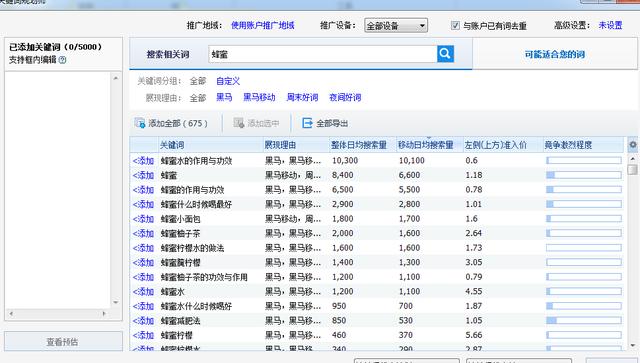640x363 pixels.
Task: Click left arrow of added-keywords horizontal scrollbar
Action: click(11, 314)
